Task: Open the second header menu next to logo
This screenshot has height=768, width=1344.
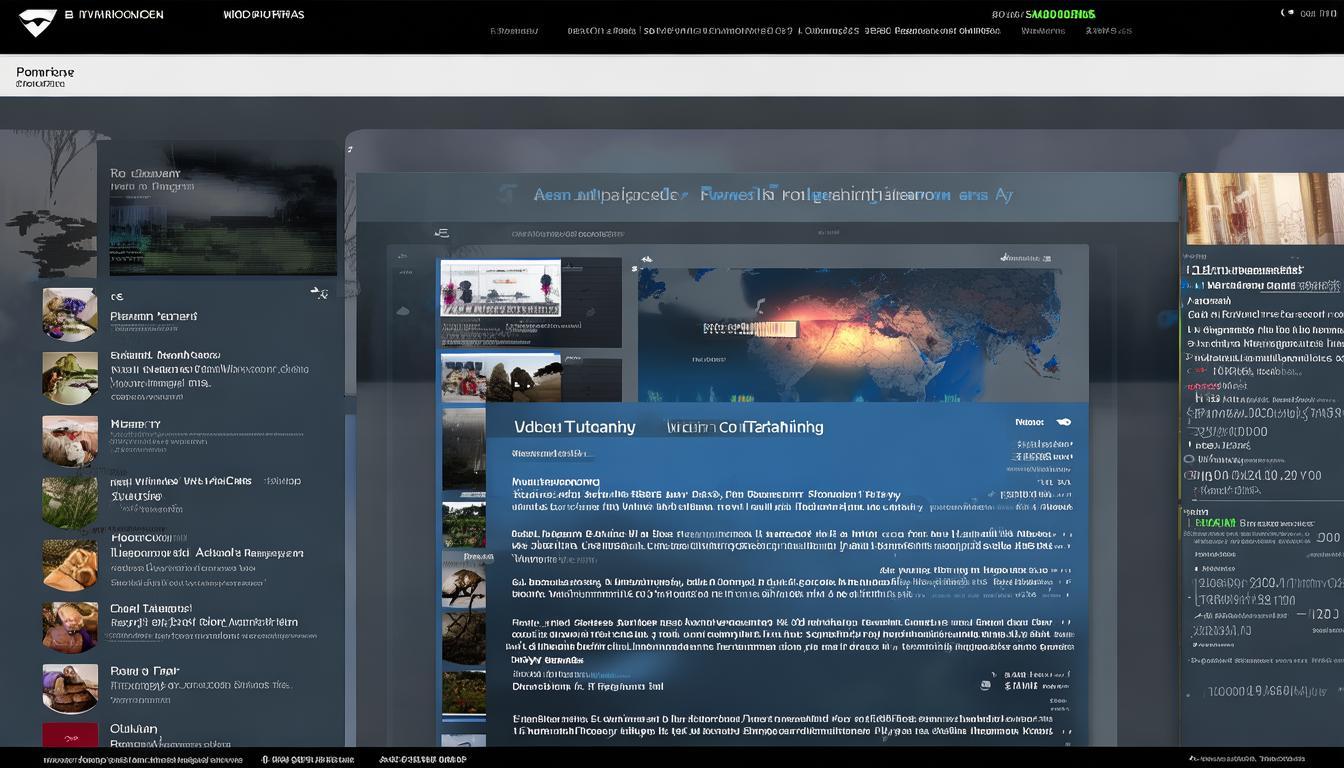Action: point(264,15)
